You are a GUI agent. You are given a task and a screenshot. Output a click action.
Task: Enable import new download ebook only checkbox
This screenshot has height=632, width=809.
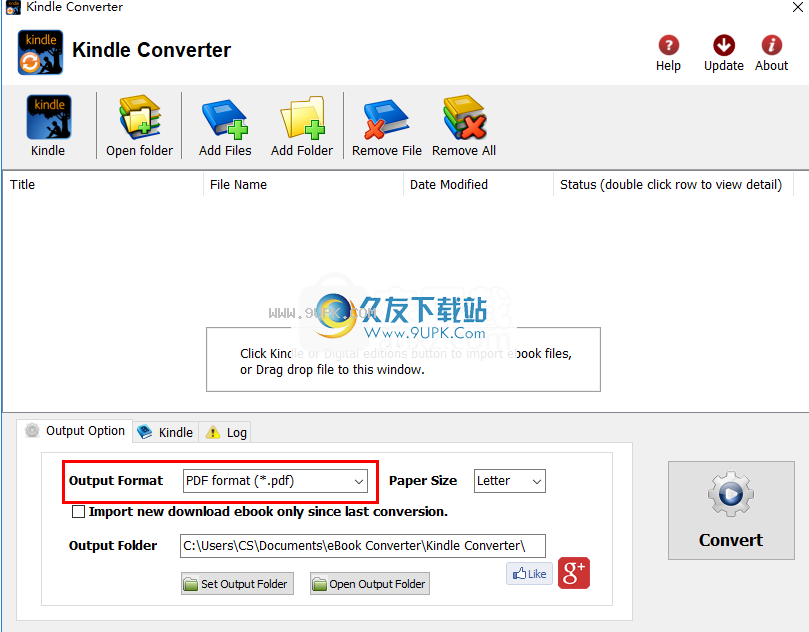[x=78, y=511]
